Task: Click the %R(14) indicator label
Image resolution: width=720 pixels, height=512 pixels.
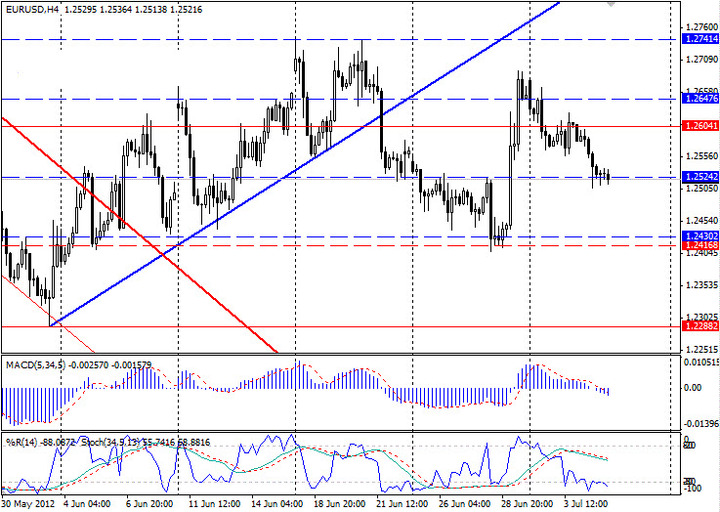Action: [x=22, y=441]
